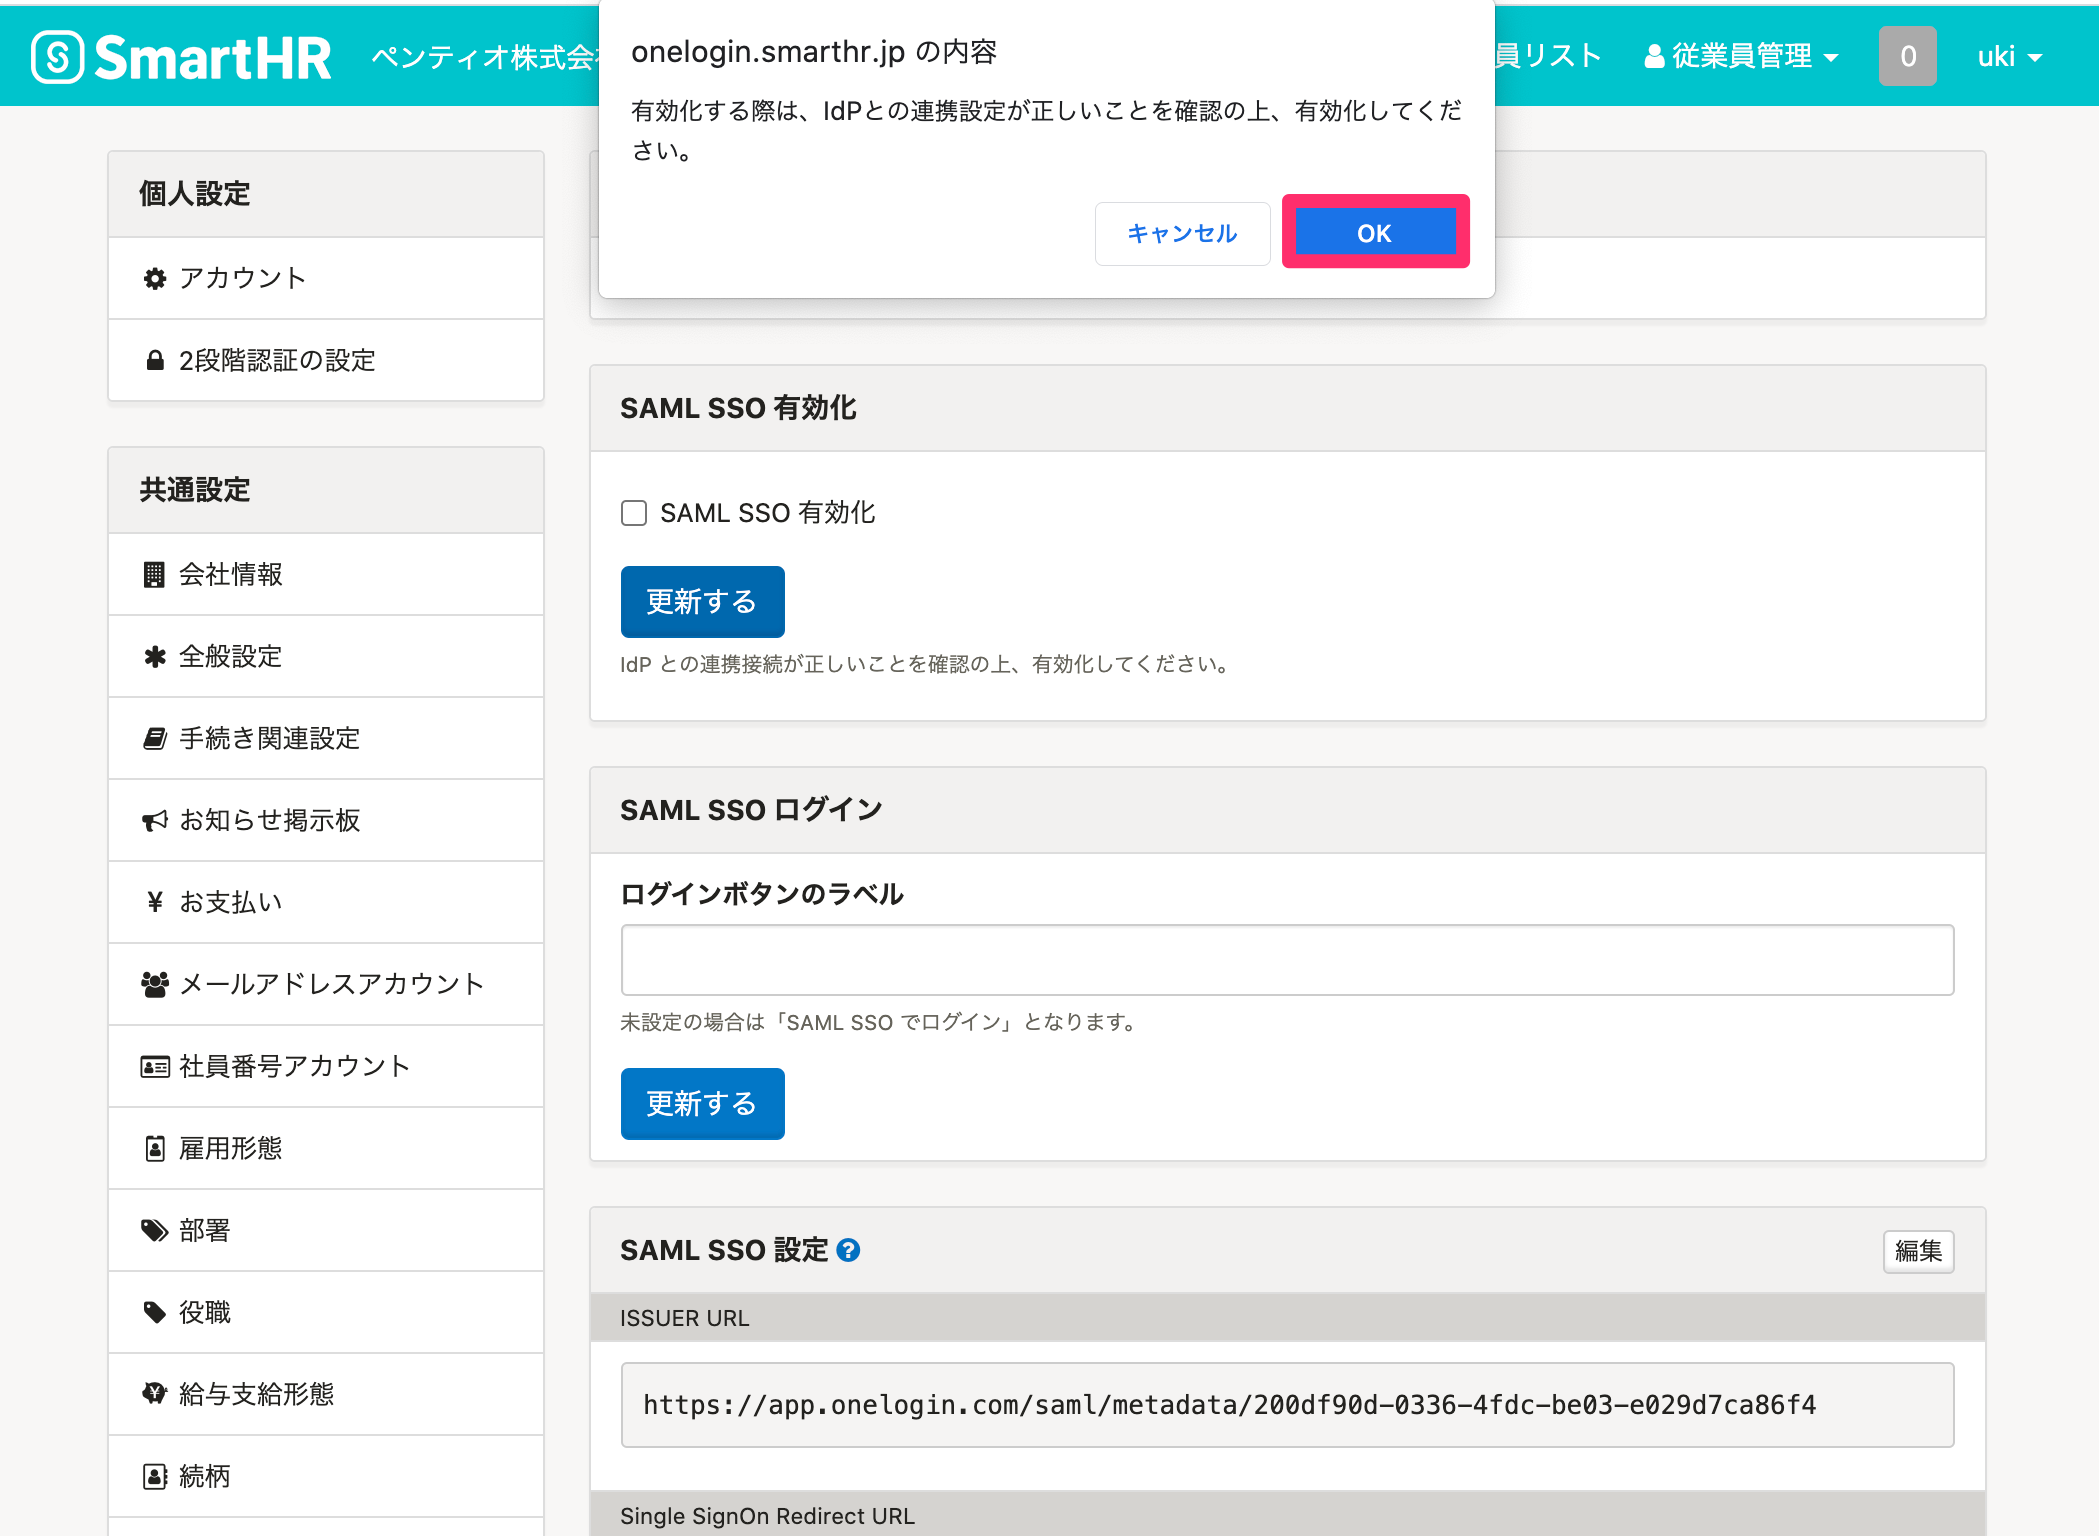2099x1536 pixels.
Task: Open 手続き関連設定 in the sidebar
Action: pos(326,738)
